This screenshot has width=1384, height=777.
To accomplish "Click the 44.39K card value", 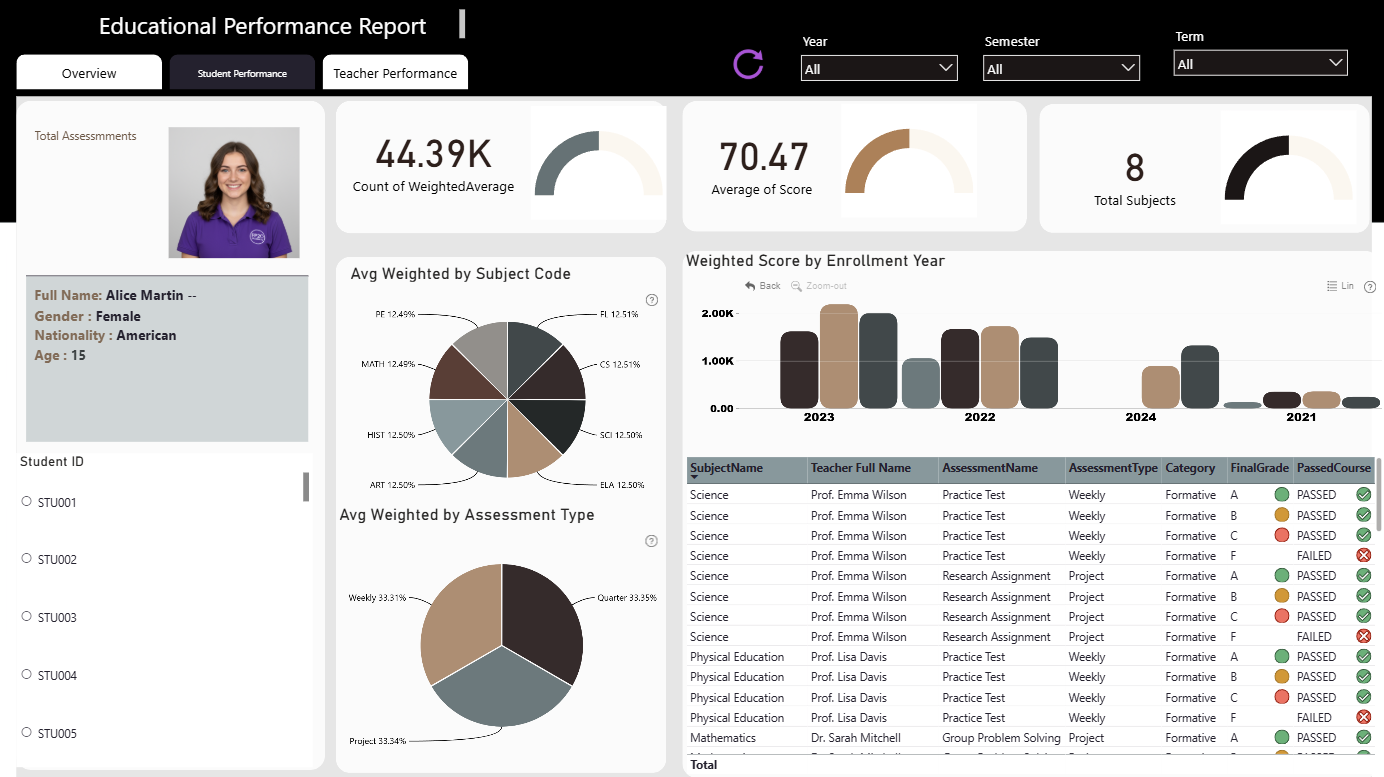I will [x=434, y=154].
